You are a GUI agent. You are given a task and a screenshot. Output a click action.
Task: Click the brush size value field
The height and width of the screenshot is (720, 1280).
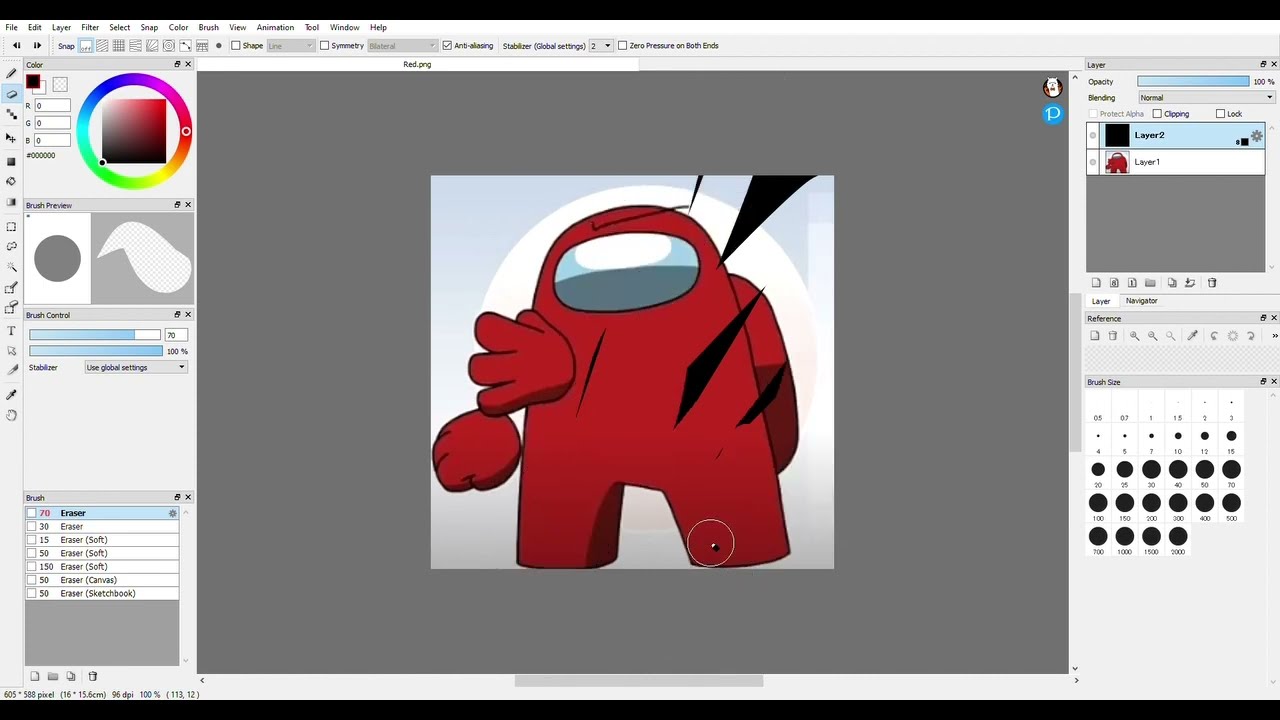pyautogui.click(x=176, y=335)
